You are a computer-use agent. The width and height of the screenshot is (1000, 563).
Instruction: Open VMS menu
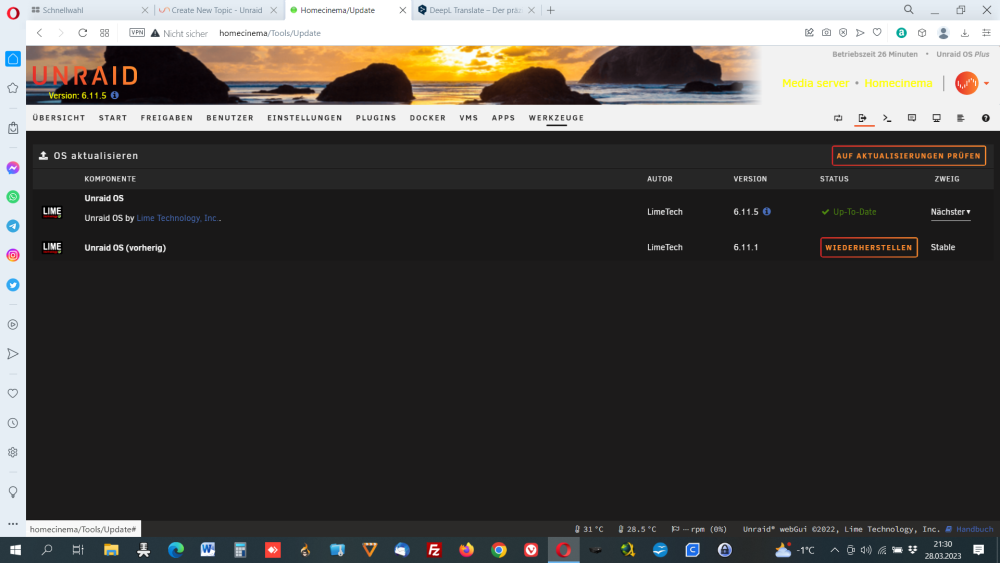tap(469, 118)
